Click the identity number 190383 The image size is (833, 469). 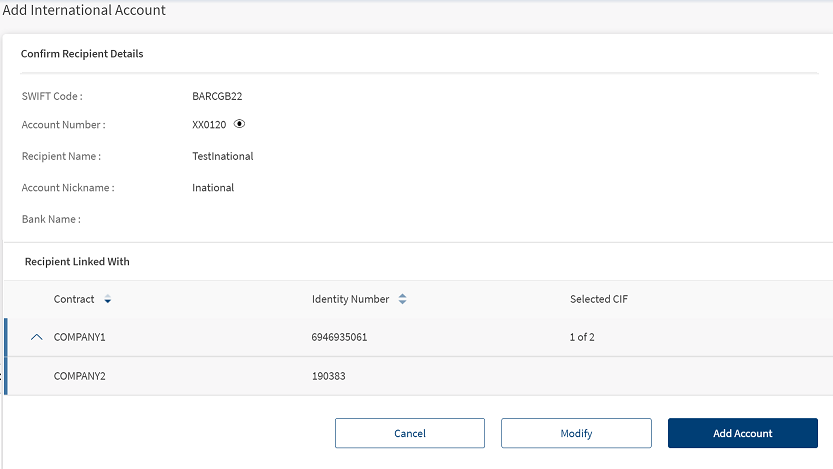tap(328, 376)
